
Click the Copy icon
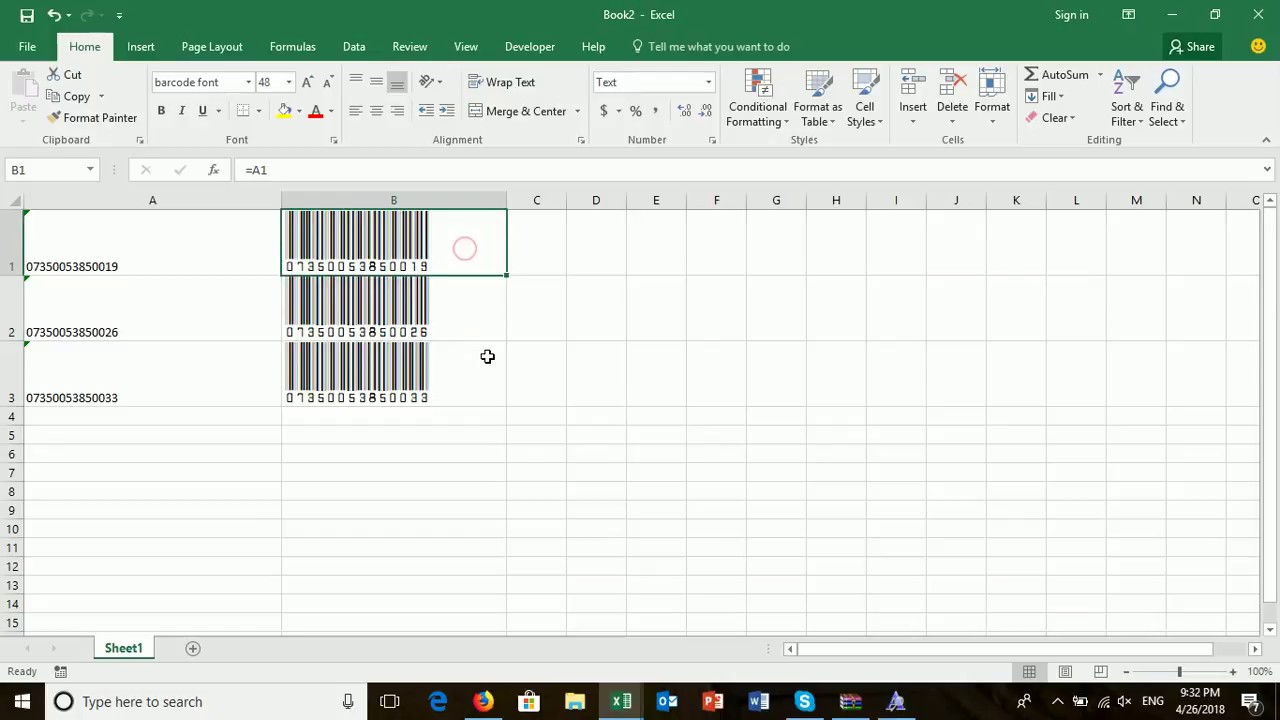(x=54, y=96)
